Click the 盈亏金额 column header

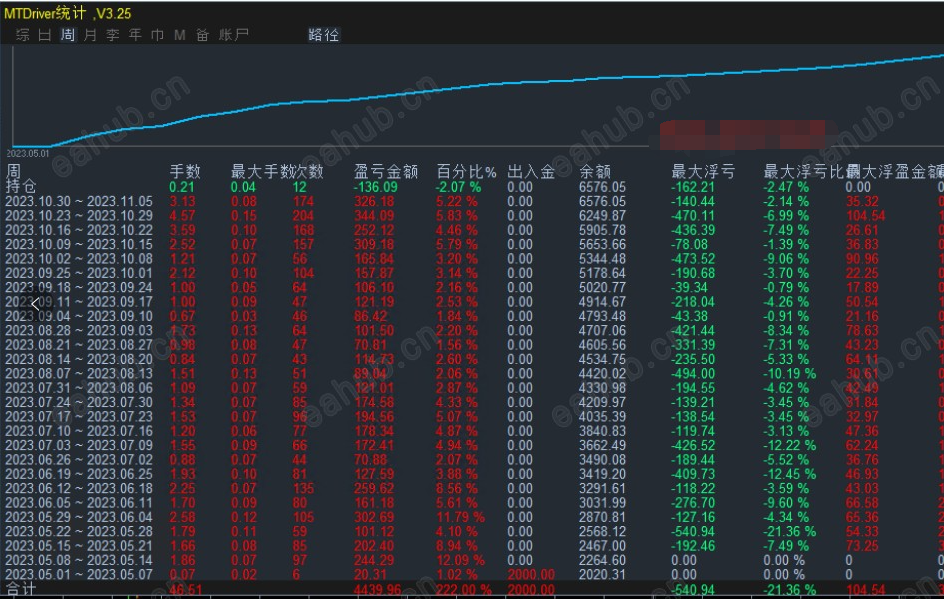386,171
